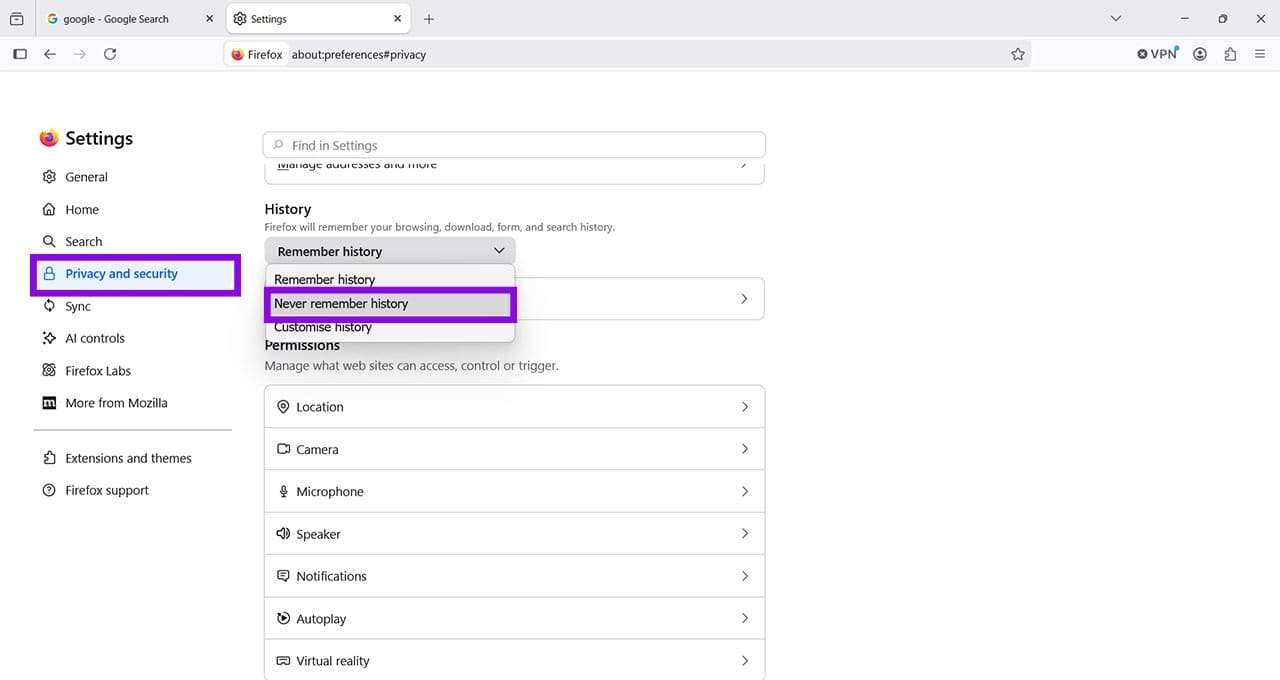Click the Microphone icon in Permissions
1280x680 pixels.
pyautogui.click(x=283, y=491)
